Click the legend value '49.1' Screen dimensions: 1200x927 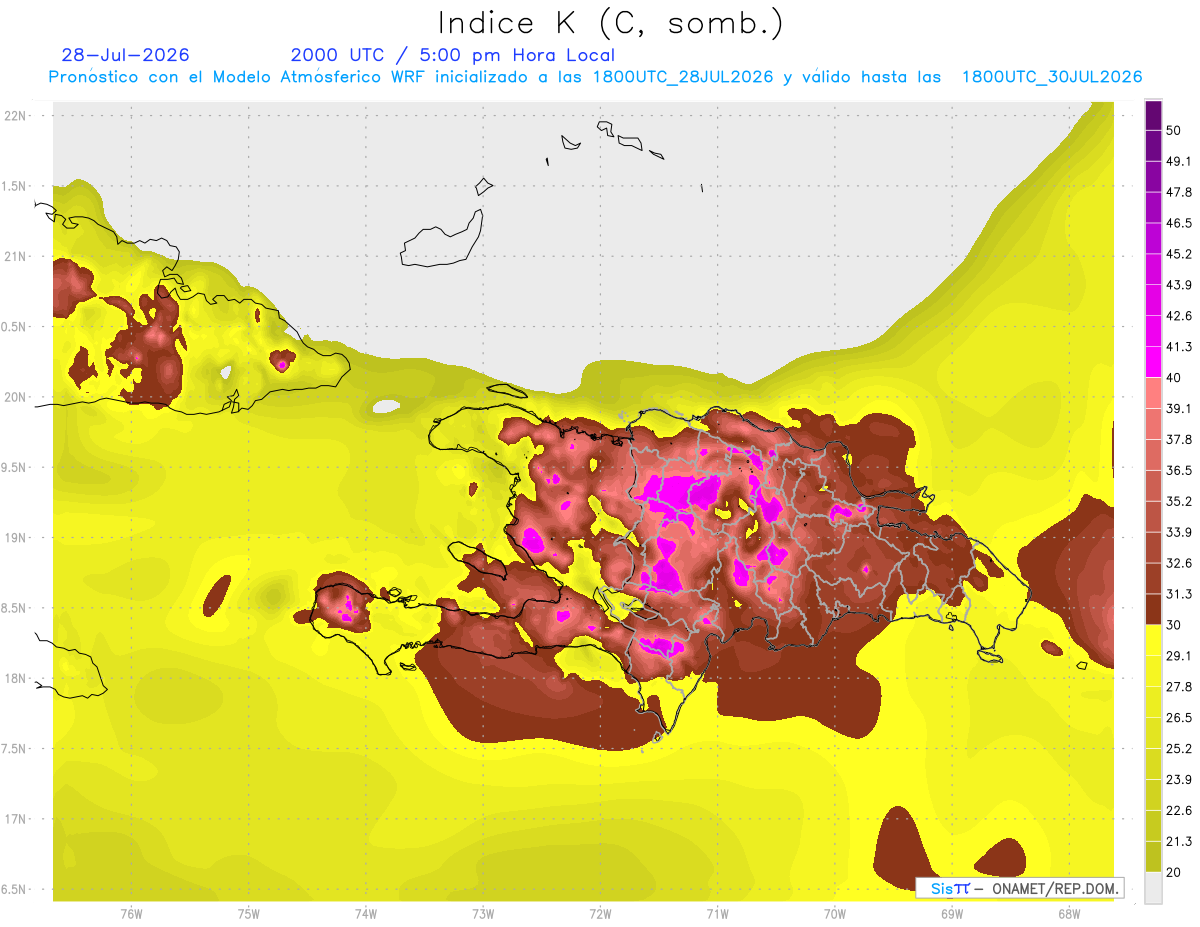pyautogui.click(x=1179, y=161)
